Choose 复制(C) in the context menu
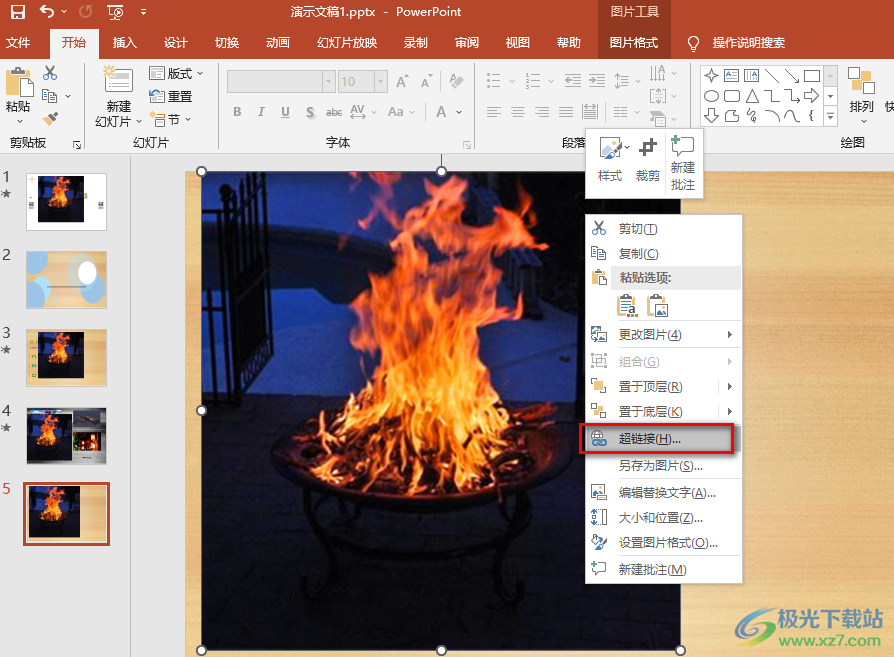Image resolution: width=894 pixels, height=657 pixels. tap(664, 253)
